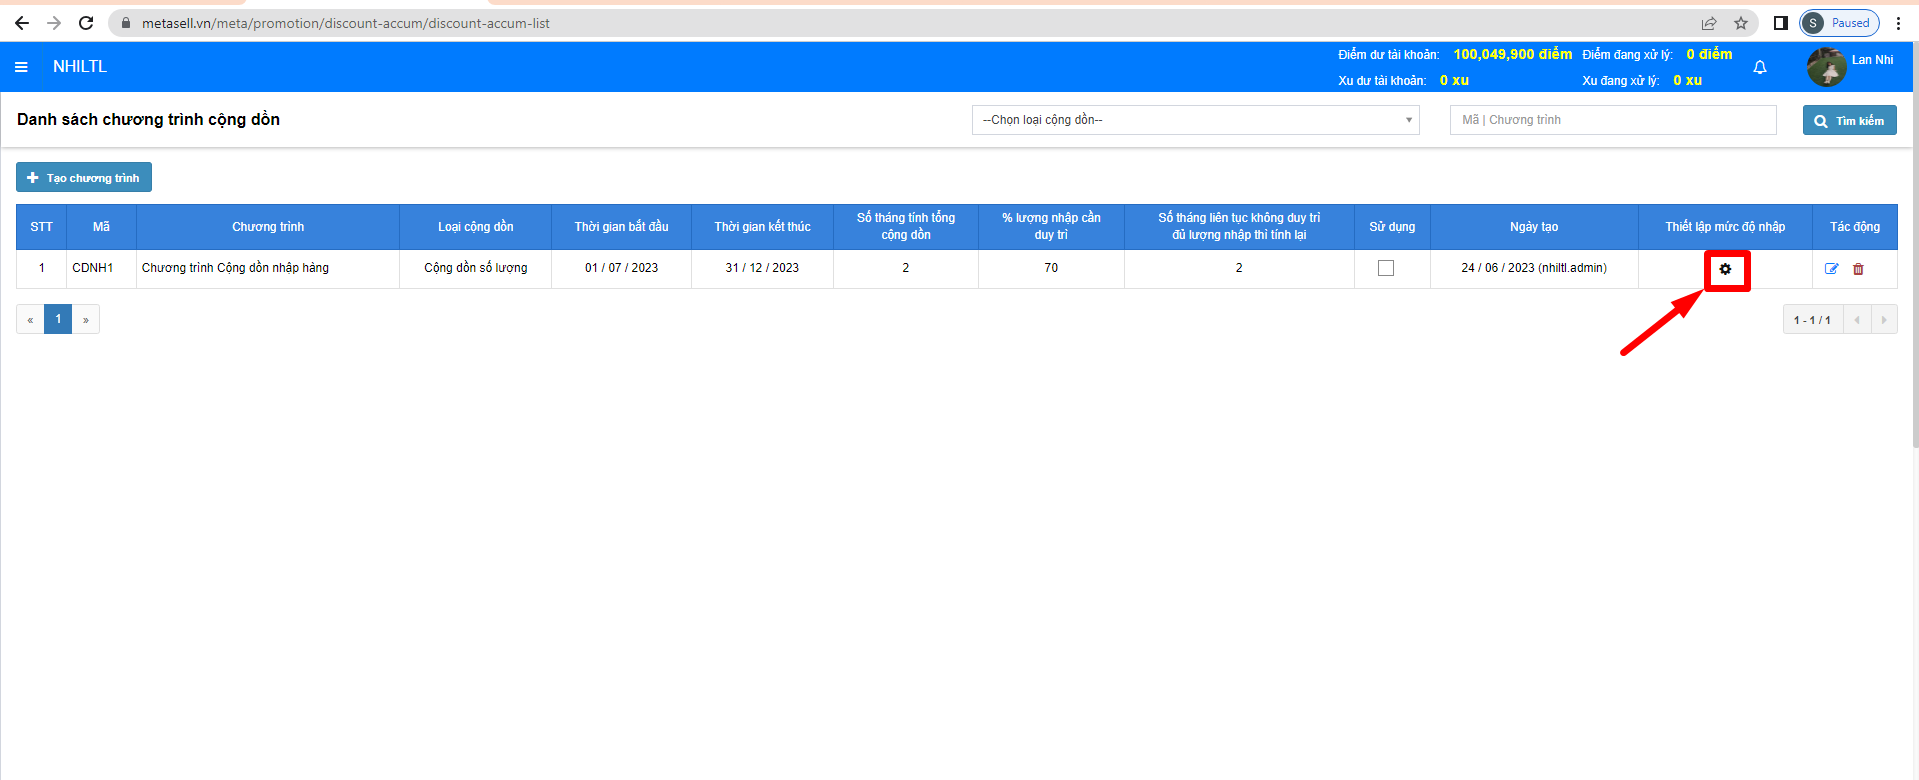Delete the CDNH1 program with trash icon
This screenshot has height=780, width=1919.
click(1858, 269)
